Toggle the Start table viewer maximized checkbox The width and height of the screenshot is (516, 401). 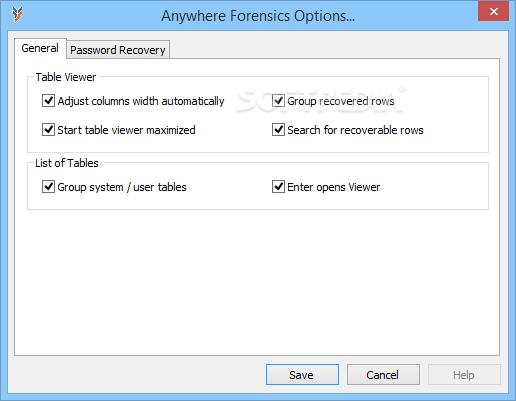click(48, 129)
